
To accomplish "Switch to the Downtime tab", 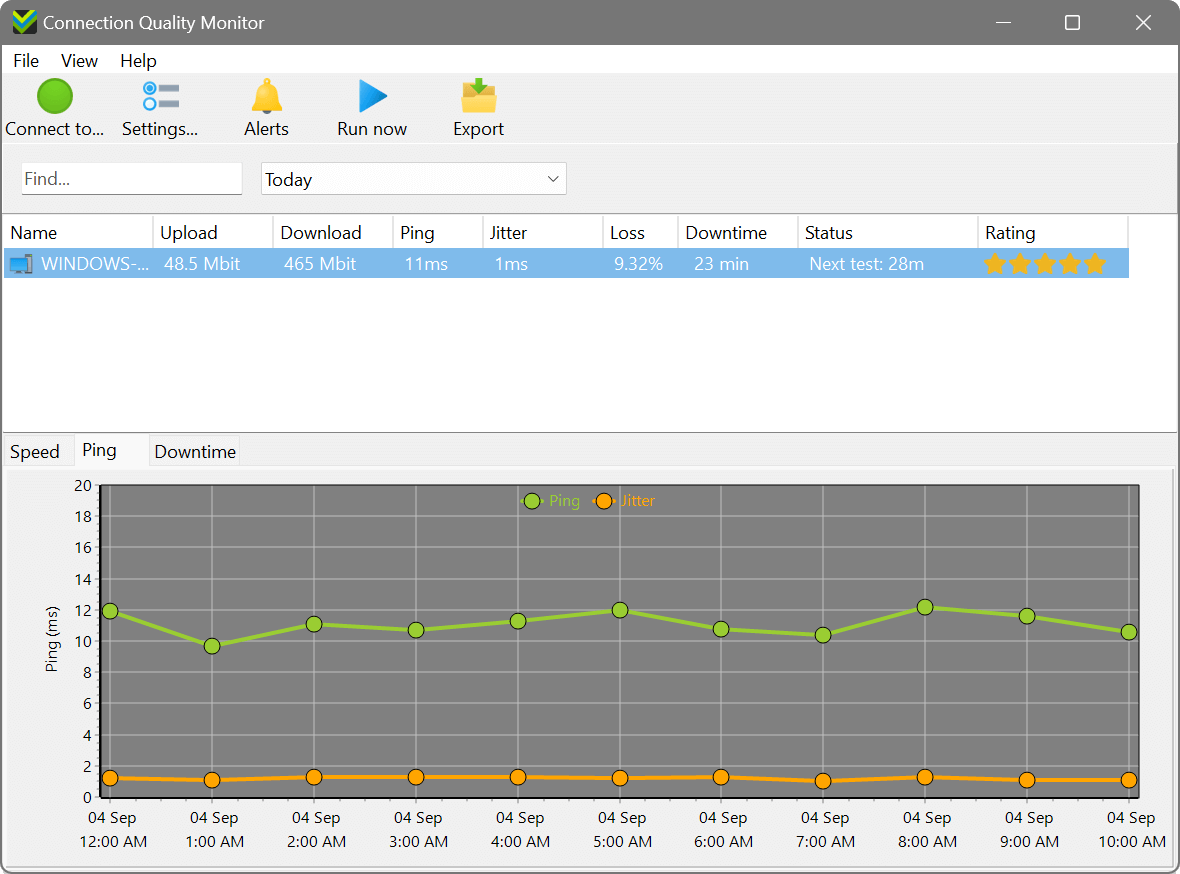I will pos(194,451).
